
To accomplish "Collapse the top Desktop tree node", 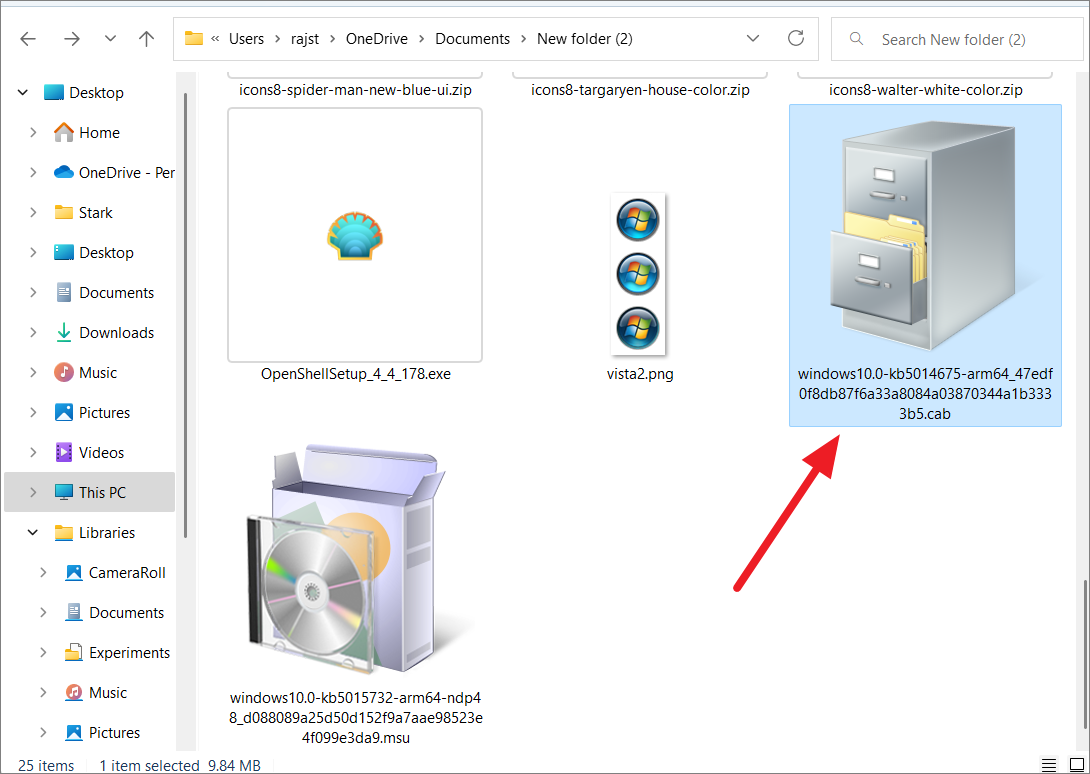I will coord(22,92).
